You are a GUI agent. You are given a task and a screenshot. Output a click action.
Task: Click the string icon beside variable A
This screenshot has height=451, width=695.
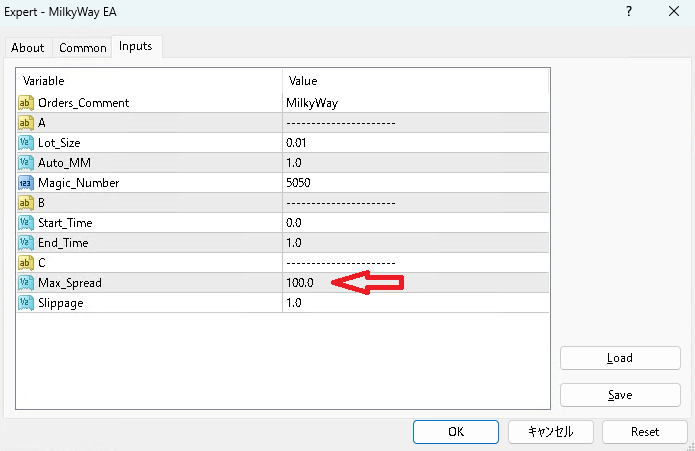tap(26, 123)
